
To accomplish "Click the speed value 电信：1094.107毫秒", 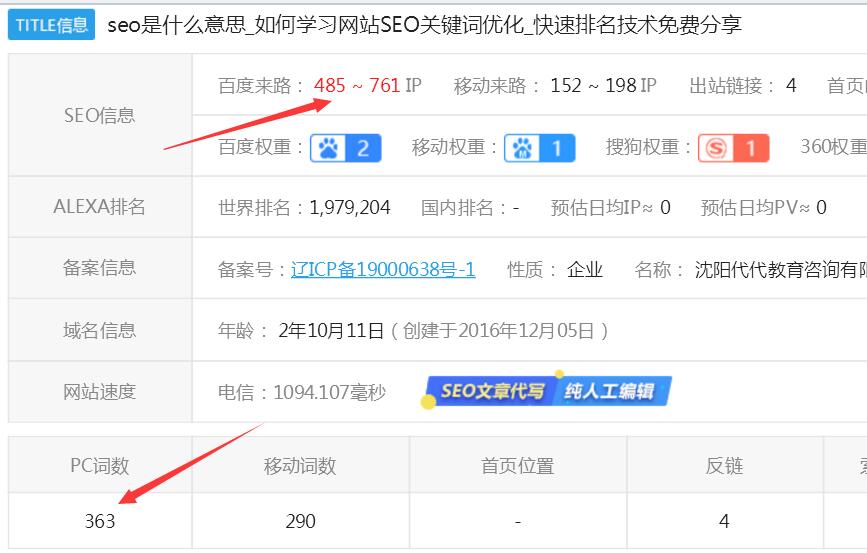I will pyautogui.click(x=302, y=392).
